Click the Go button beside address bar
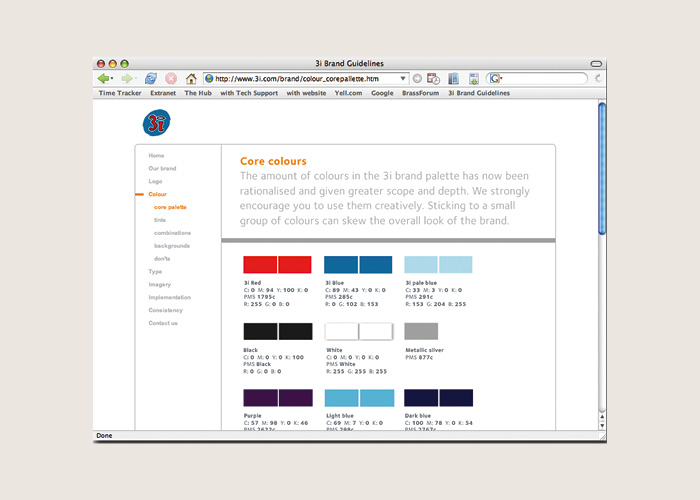Screen dimensions: 700x500 click(417, 79)
